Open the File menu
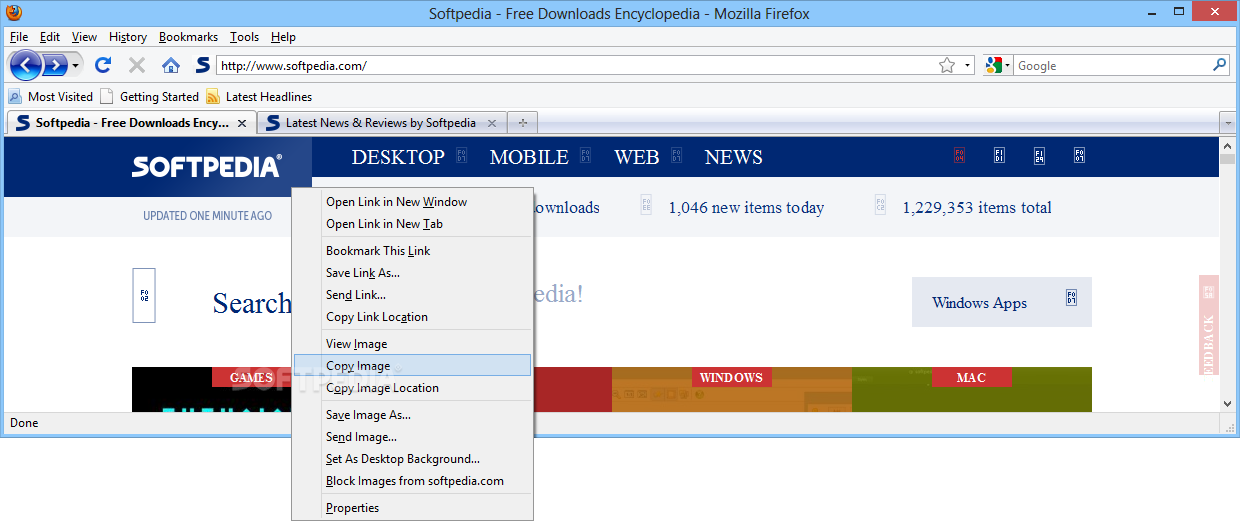Screen dimensions: 1240x521 pos(19,37)
